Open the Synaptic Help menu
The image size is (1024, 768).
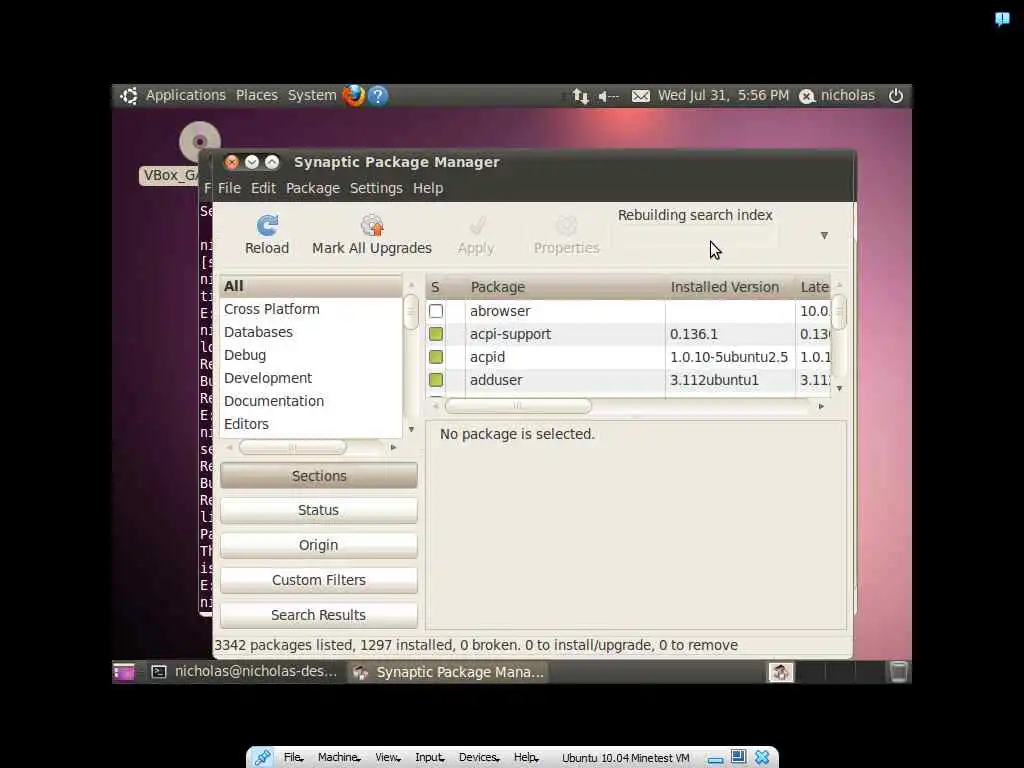[428, 189]
